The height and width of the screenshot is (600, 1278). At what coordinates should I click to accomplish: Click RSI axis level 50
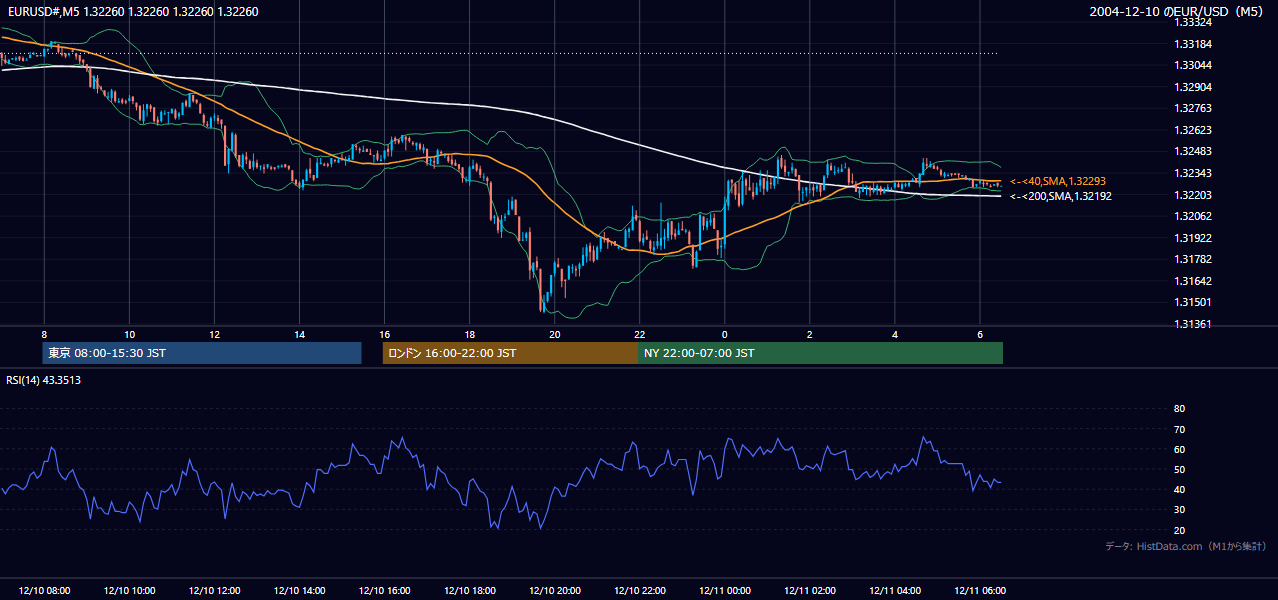[1179, 469]
